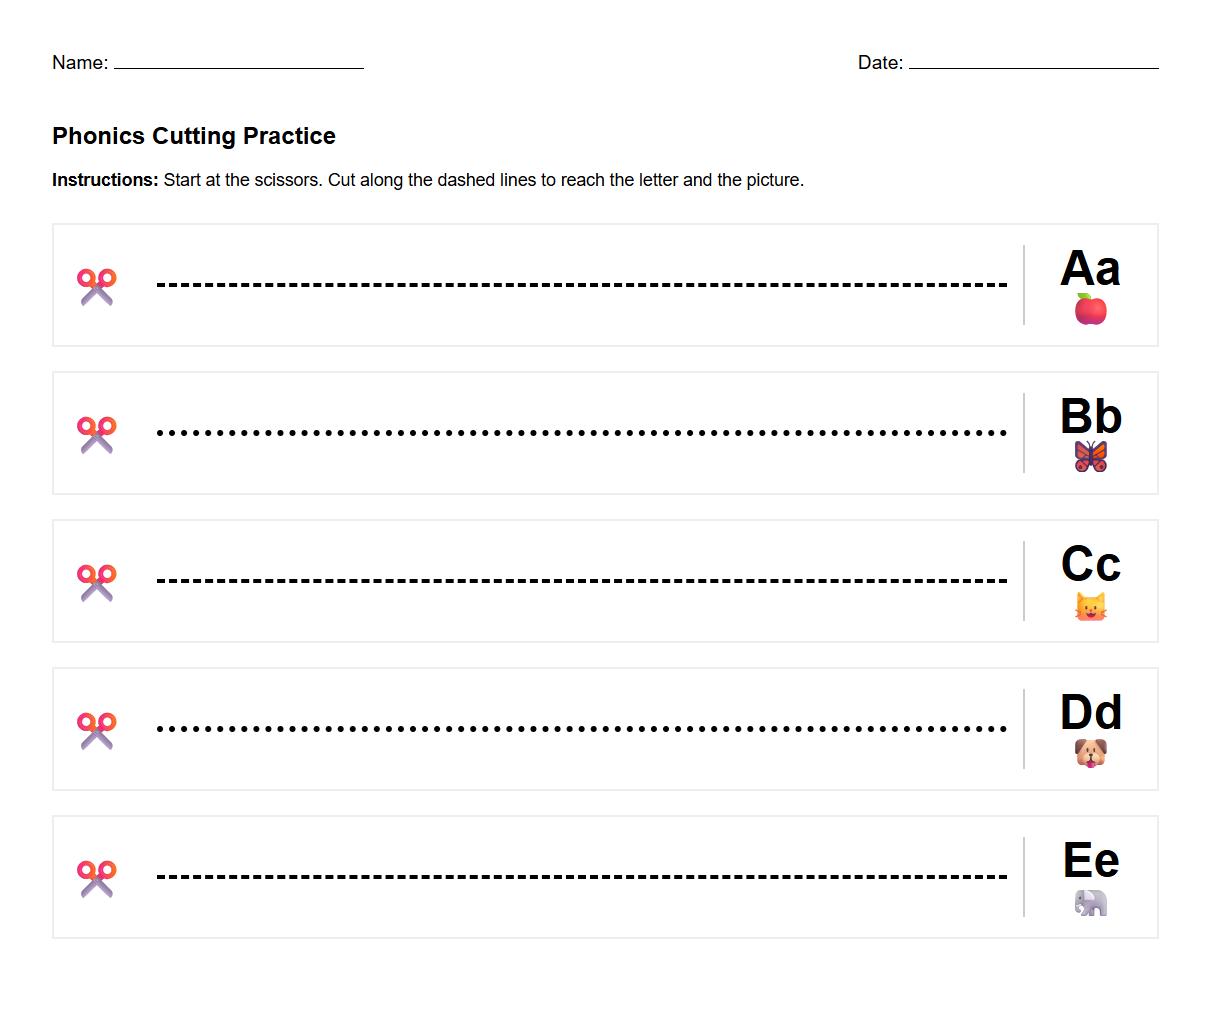Click the Phonics Cutting Practice heading
Screen dimensions: 1211x1015
[x=194, y=136]
